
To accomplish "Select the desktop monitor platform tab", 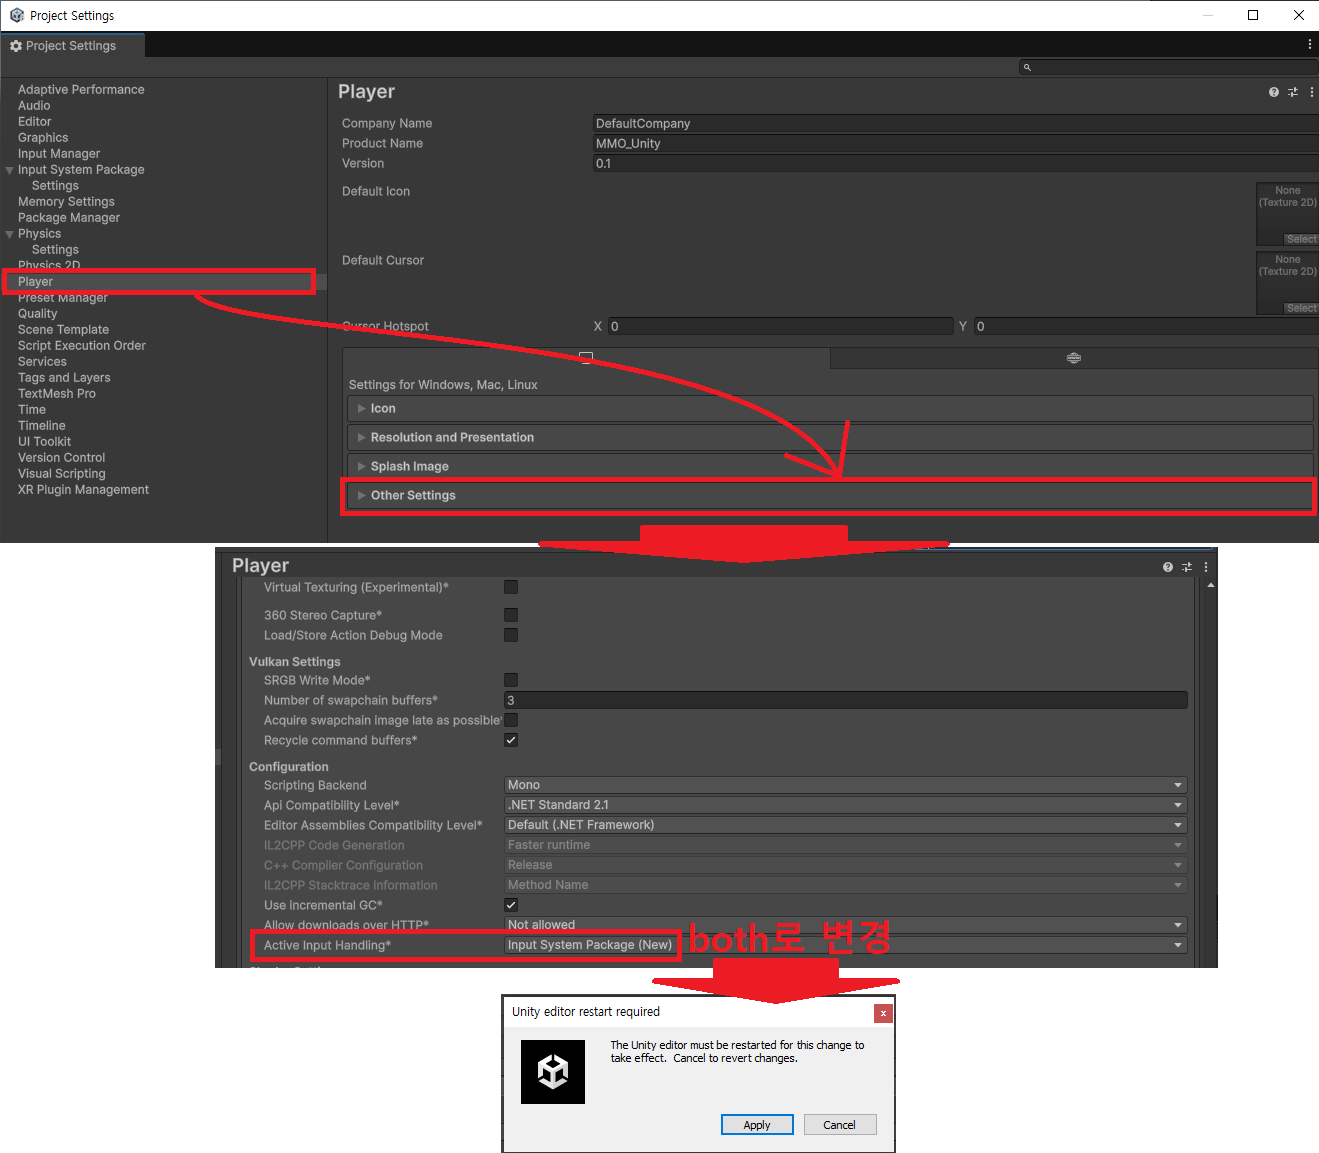I will point(586,358).
